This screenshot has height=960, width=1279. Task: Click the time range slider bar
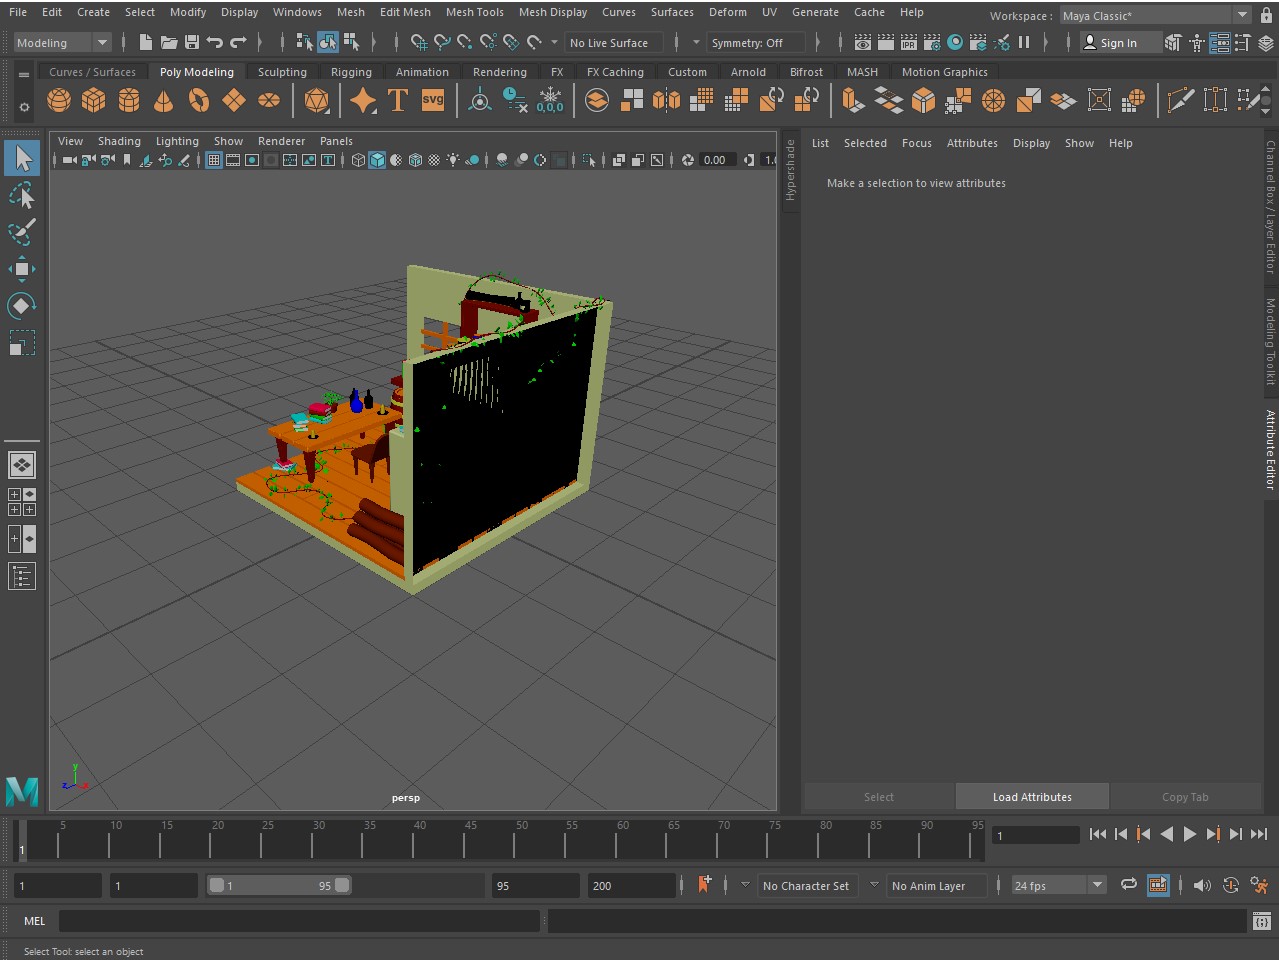280,886
